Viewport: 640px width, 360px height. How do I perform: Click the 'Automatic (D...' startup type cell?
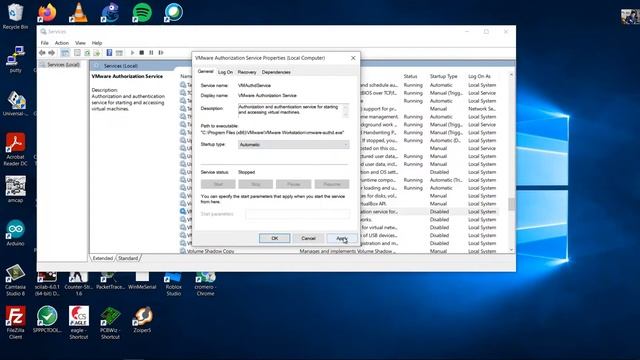445,140
